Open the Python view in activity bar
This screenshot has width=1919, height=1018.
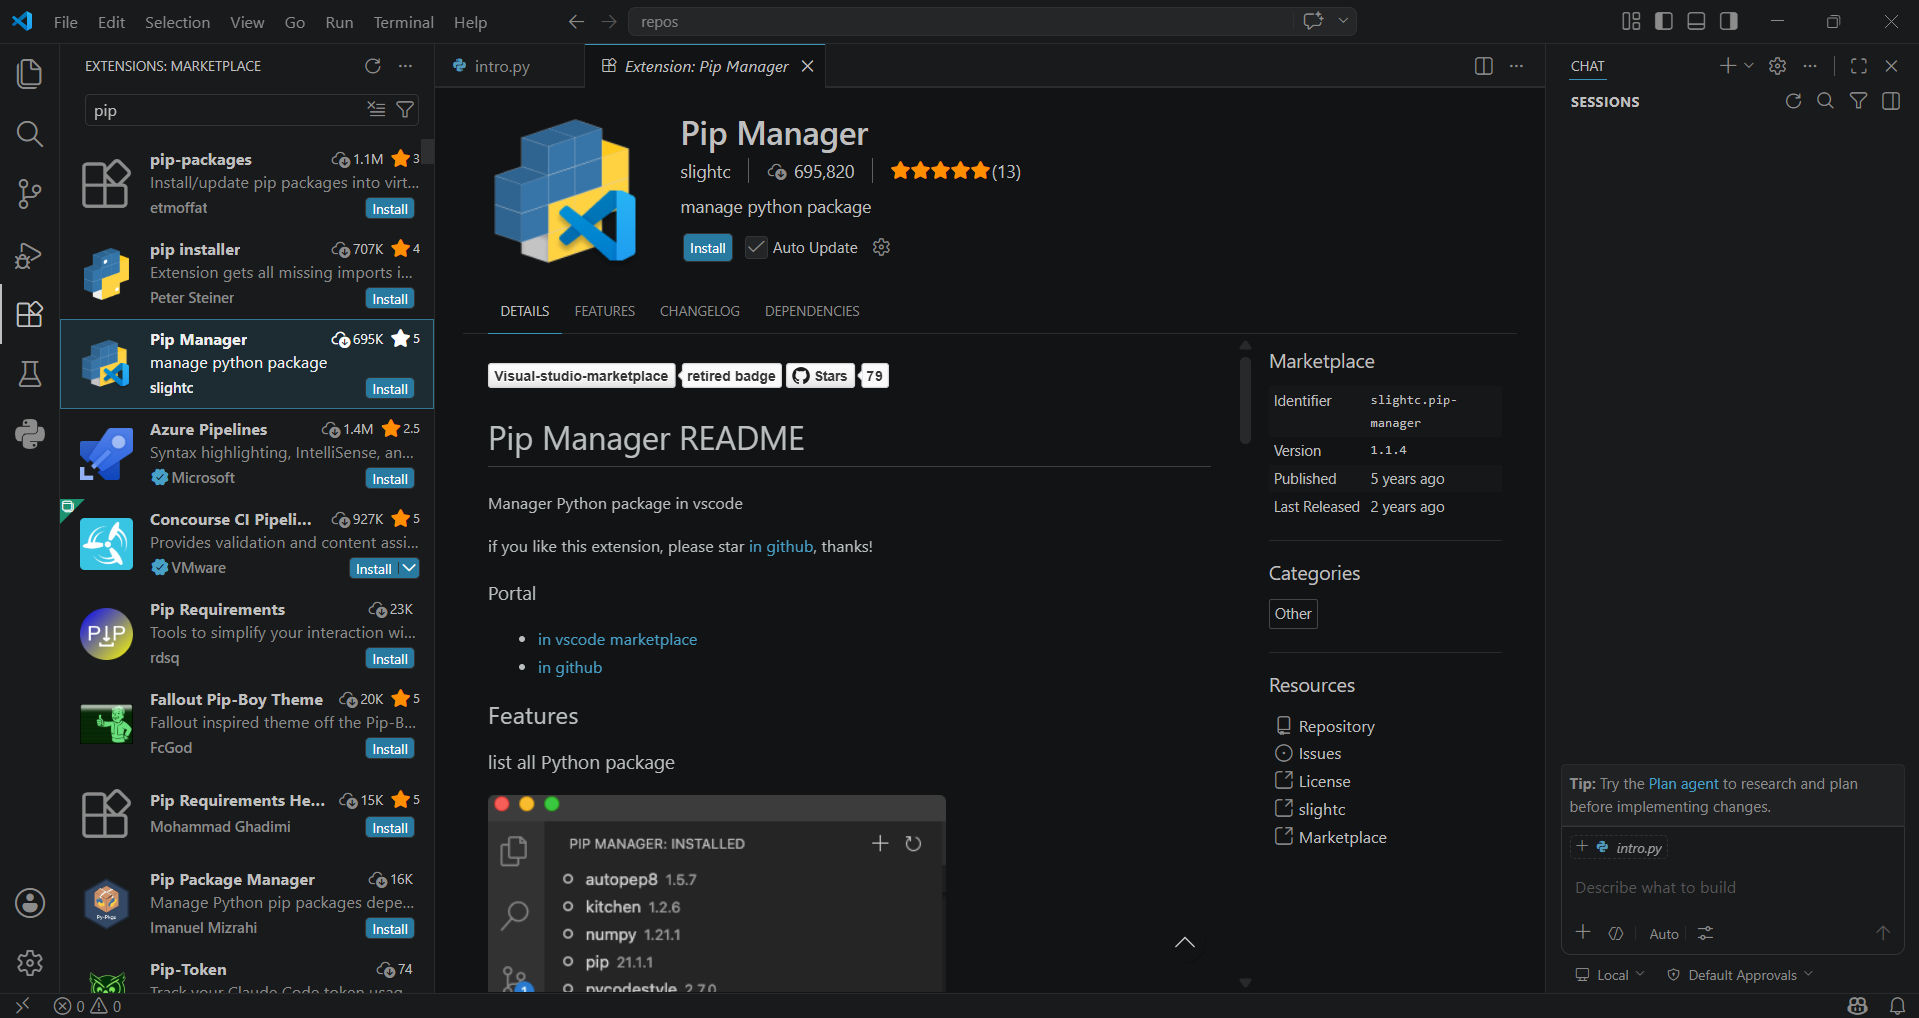click(x=30, y=434)
